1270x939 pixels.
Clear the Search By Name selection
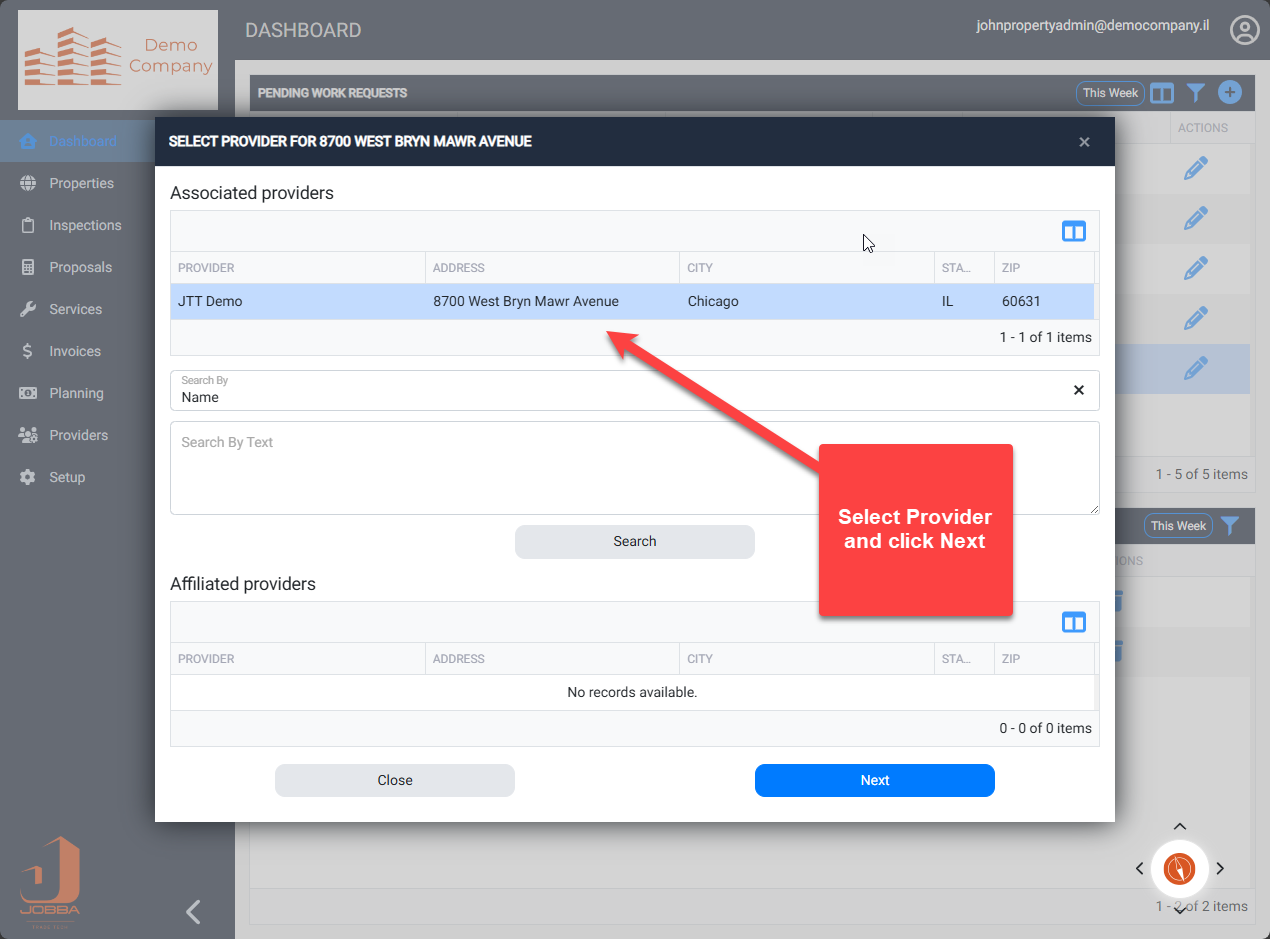1078,390
